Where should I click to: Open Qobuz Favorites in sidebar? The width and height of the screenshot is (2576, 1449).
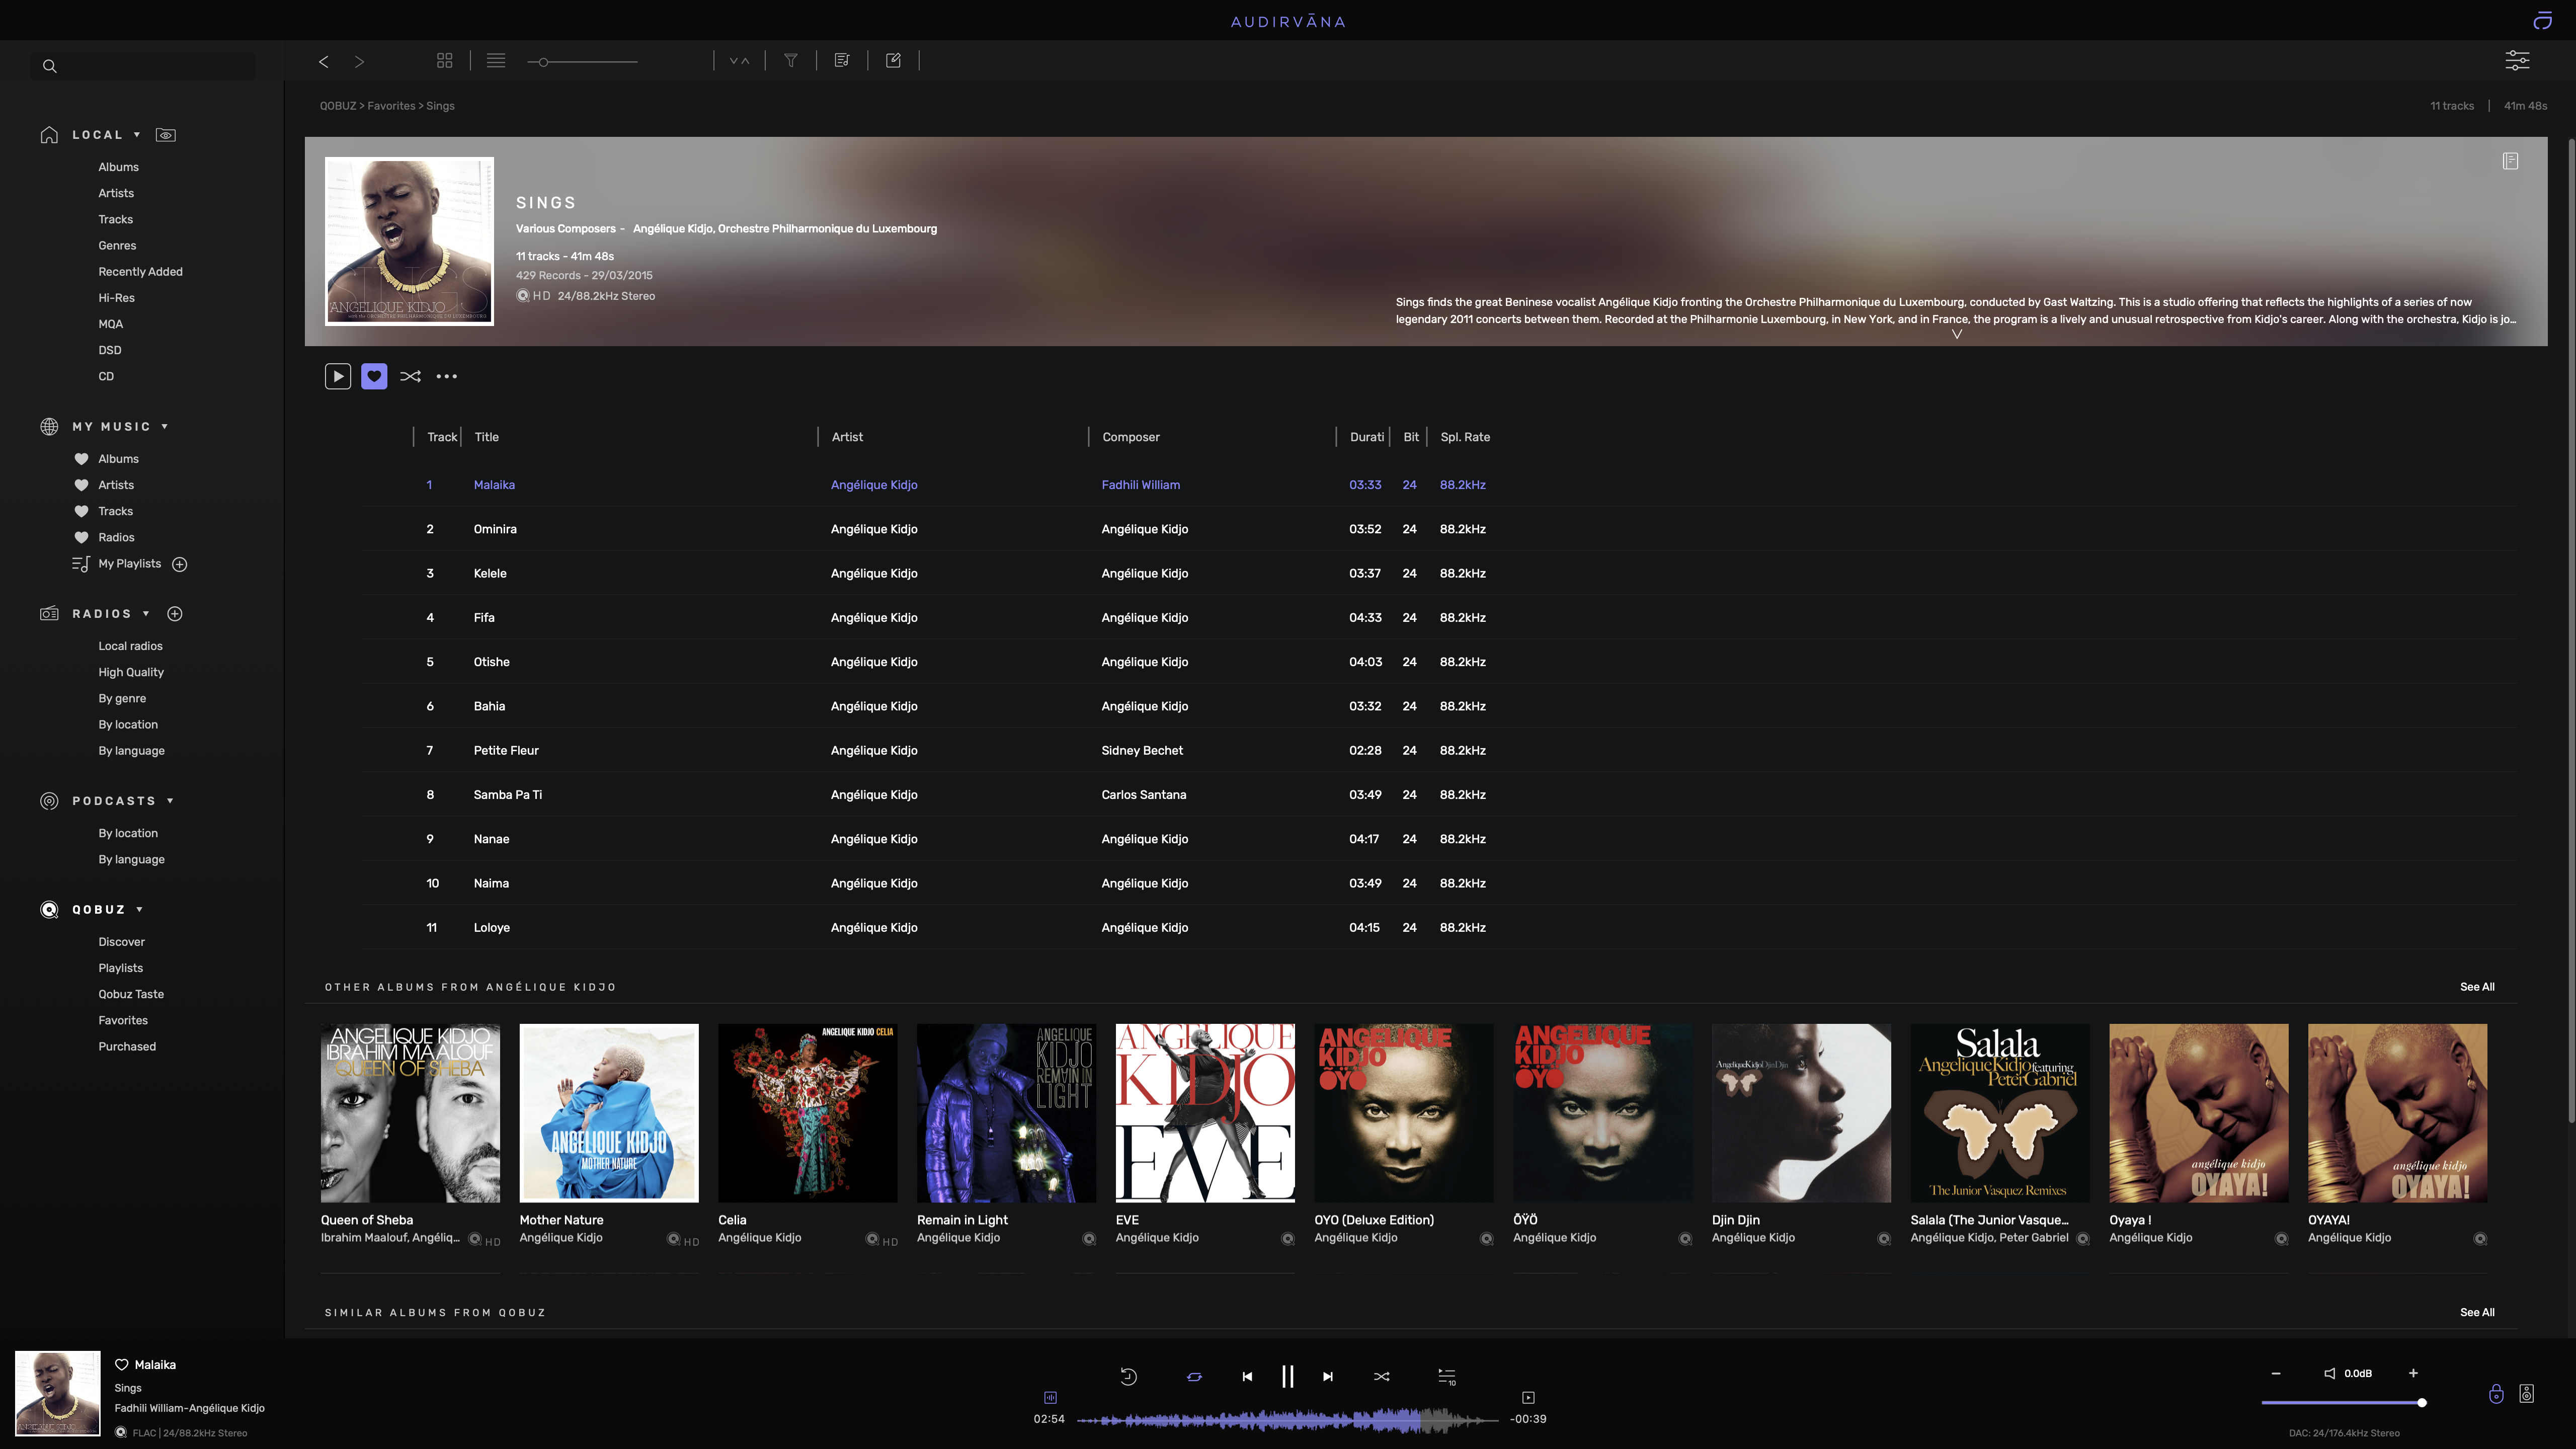click(123, 1020)
